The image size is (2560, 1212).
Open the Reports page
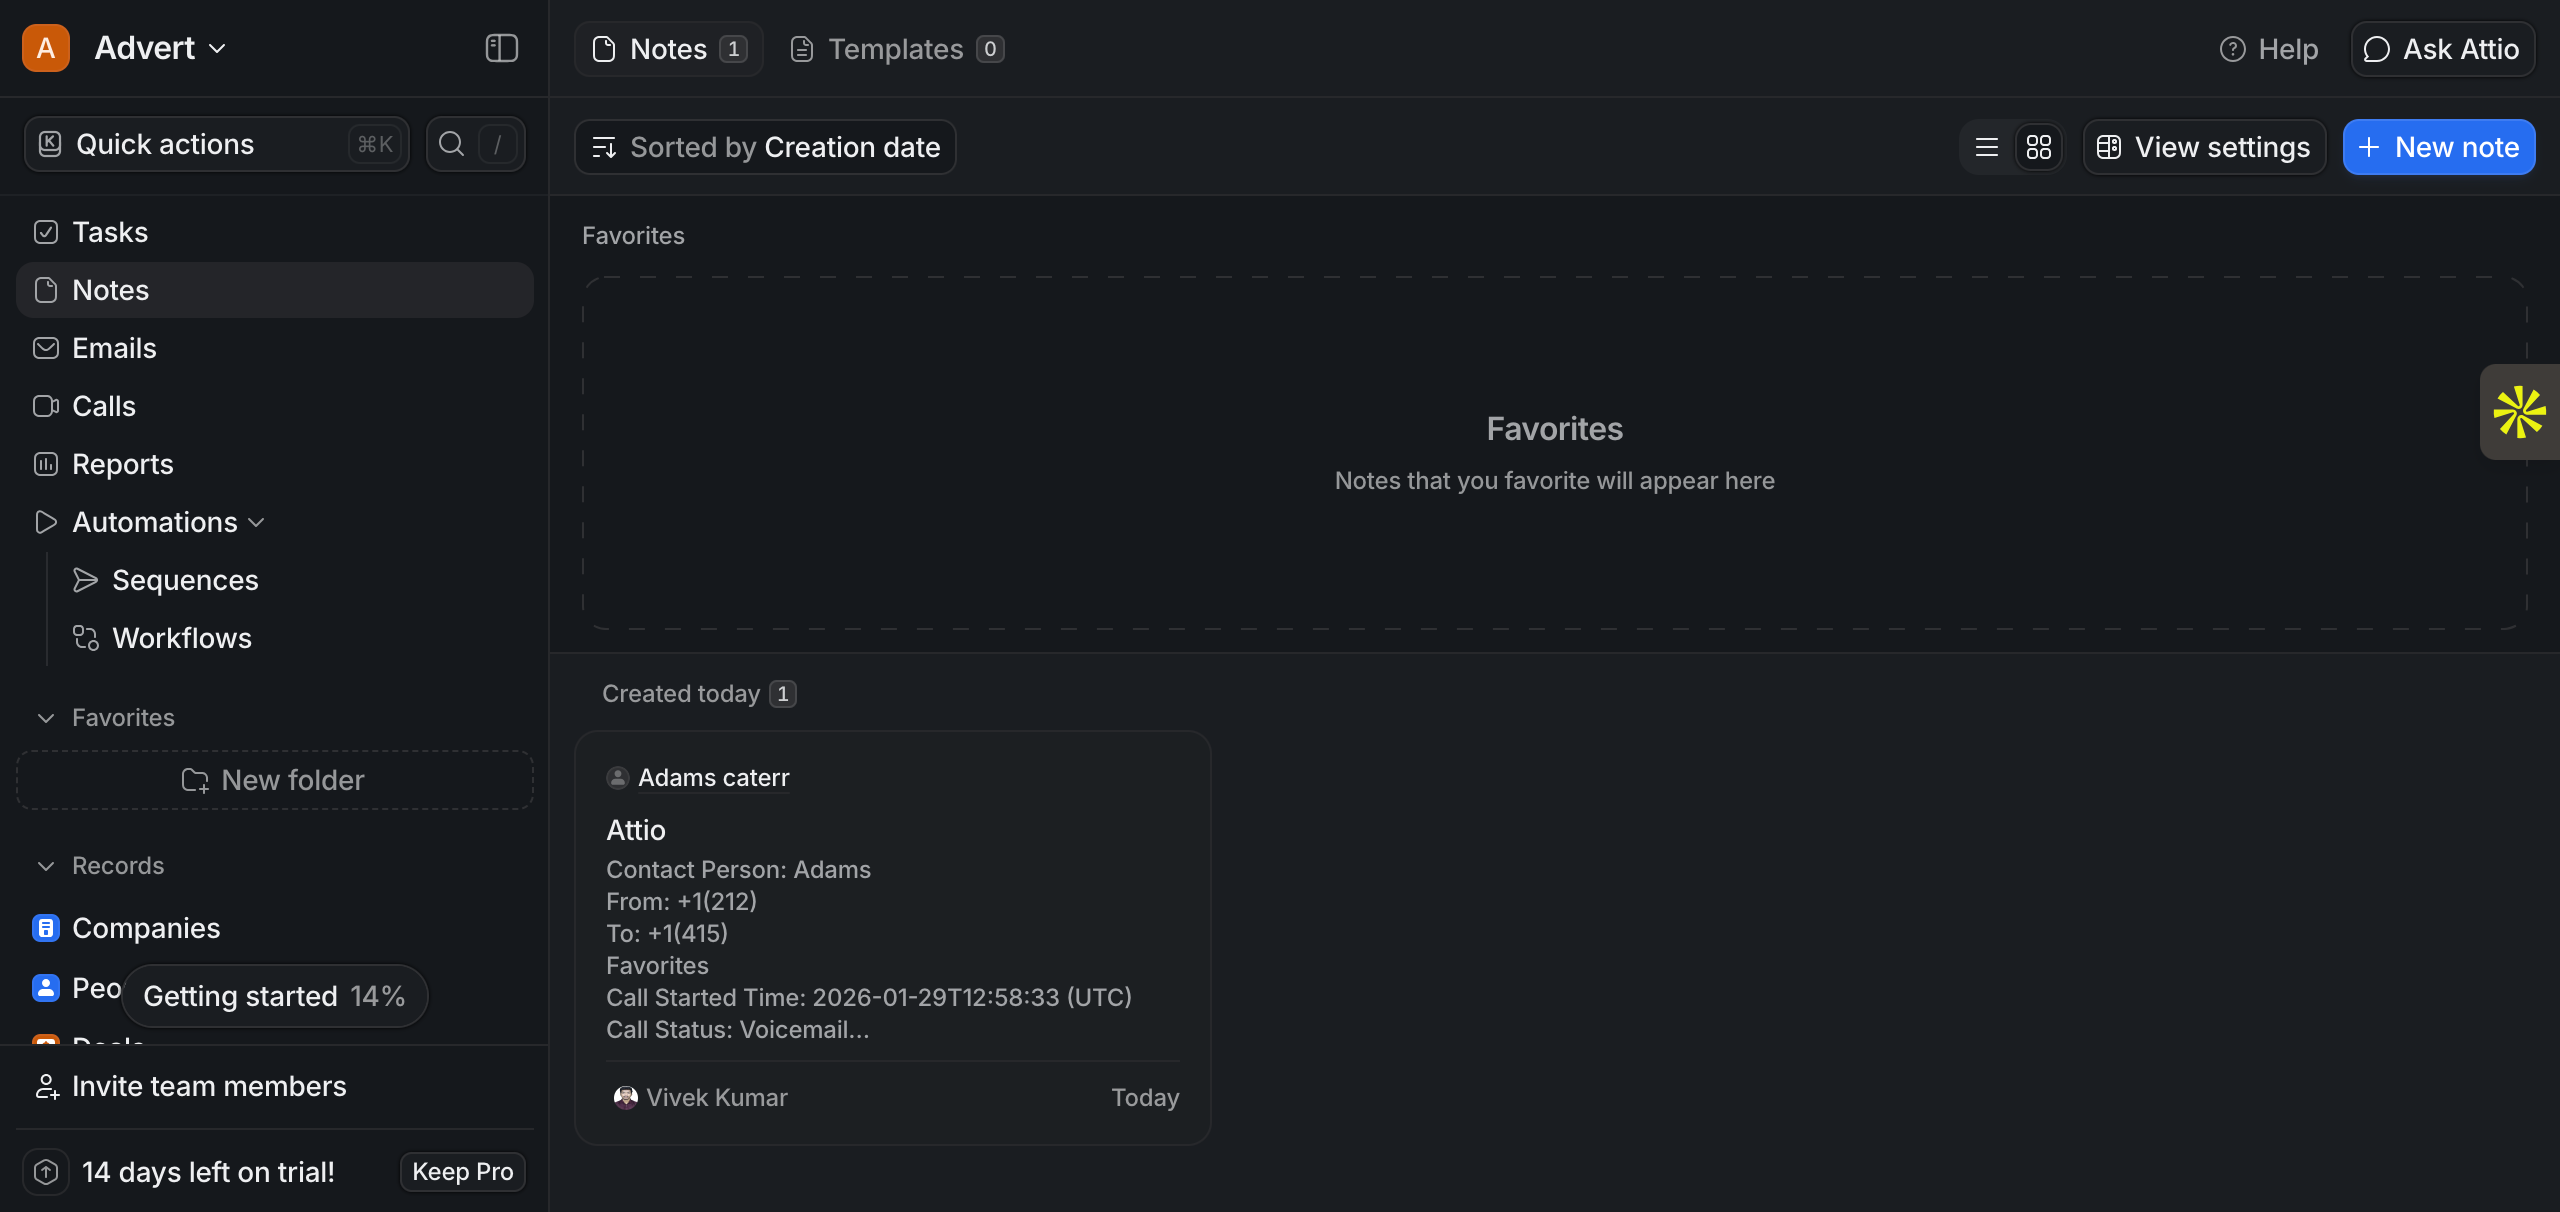pyautogui.click(x=122, y=464)
